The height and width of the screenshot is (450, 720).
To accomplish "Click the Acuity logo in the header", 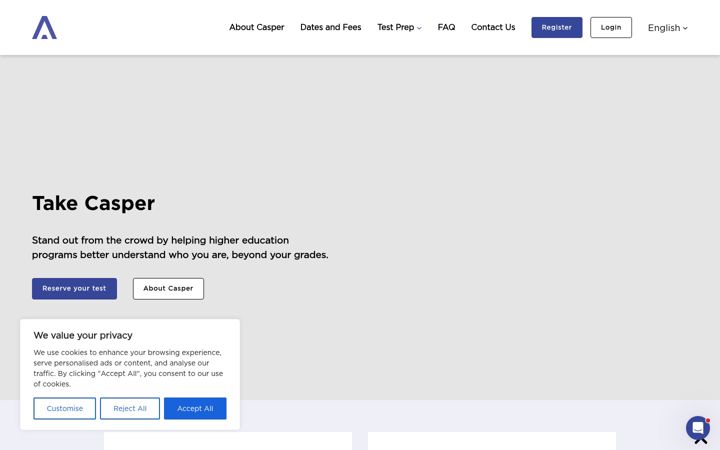I will [44, 28].
